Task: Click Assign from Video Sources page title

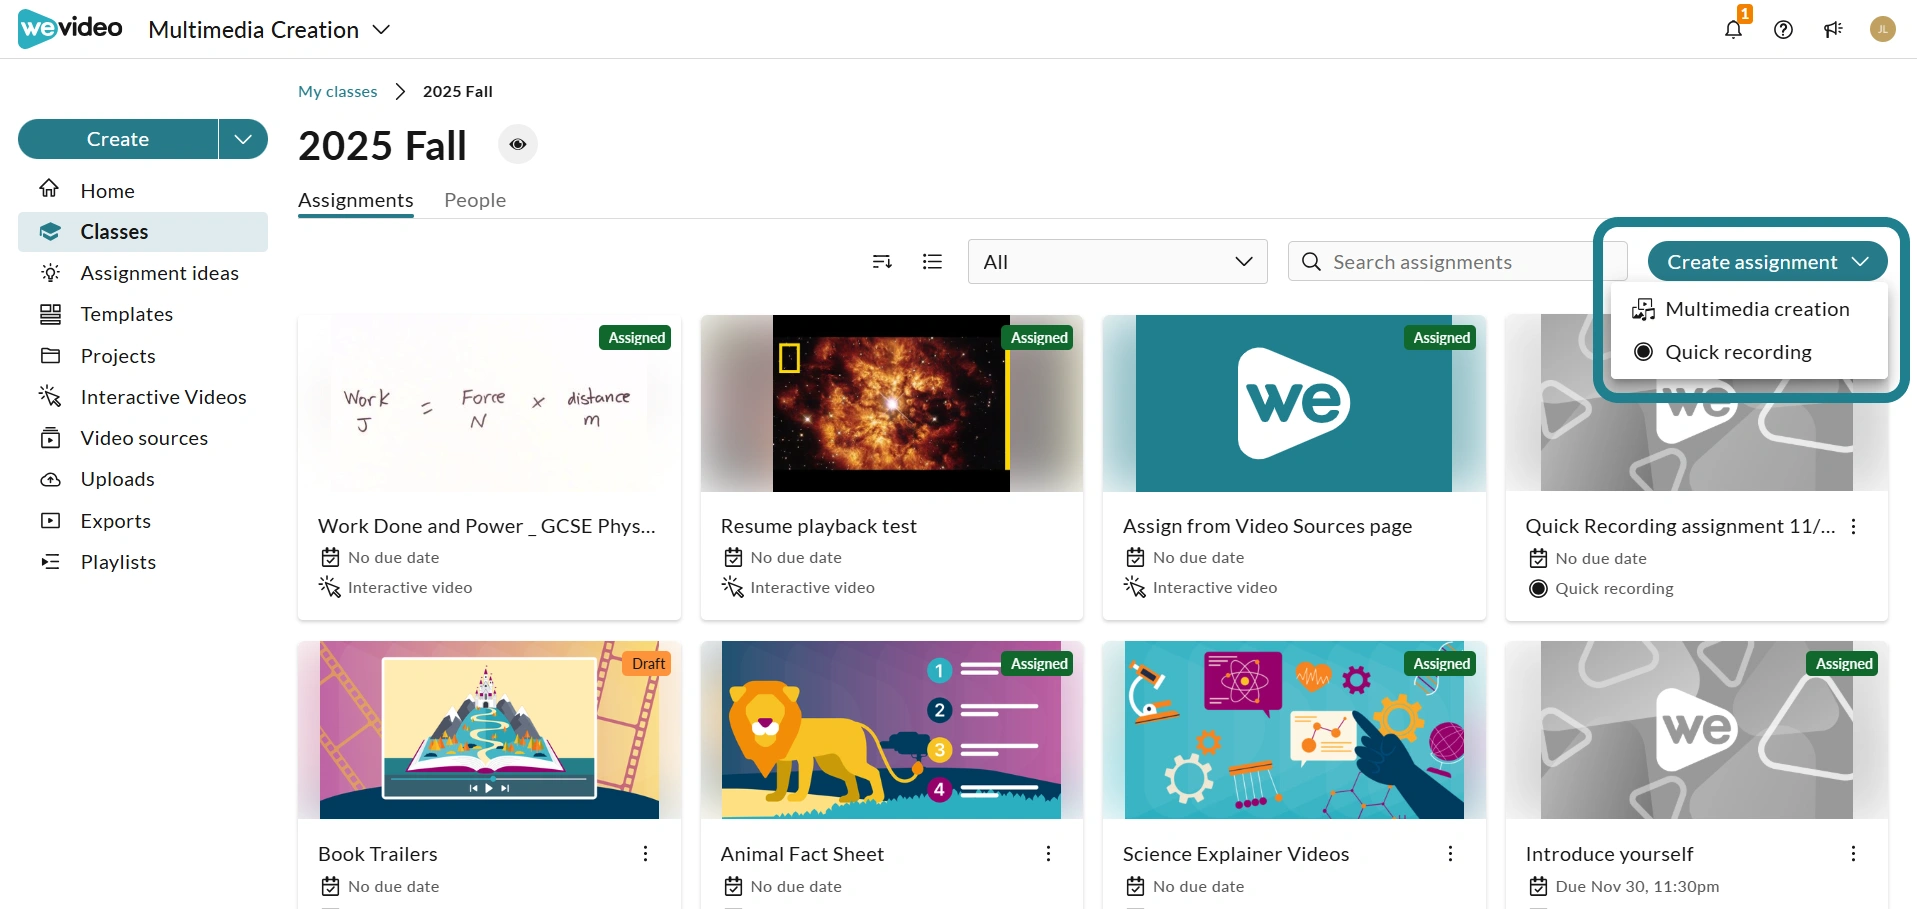Action: click(x=1268, y=526)
